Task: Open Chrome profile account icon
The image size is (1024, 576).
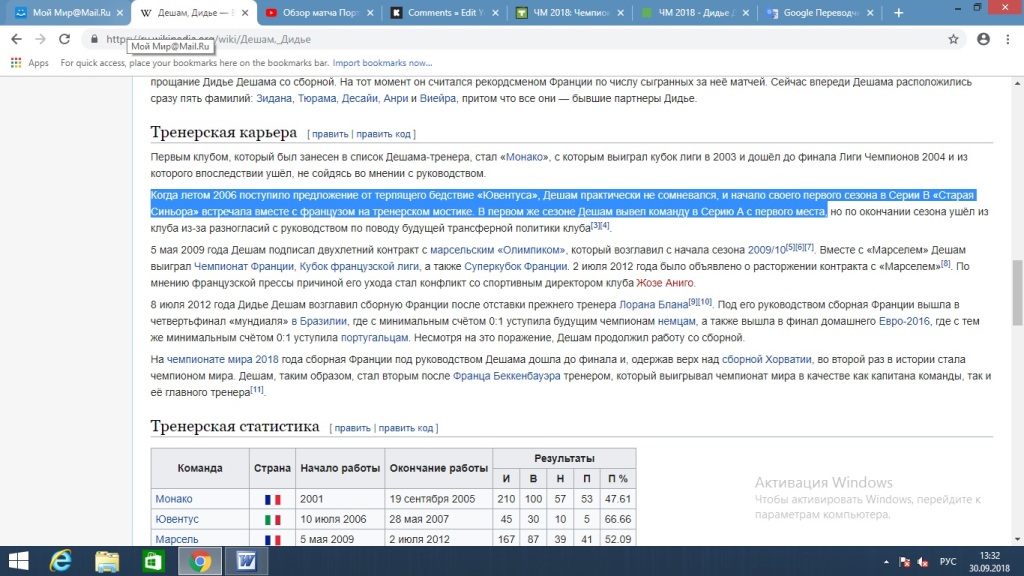Action: click(x=984, y=39)
